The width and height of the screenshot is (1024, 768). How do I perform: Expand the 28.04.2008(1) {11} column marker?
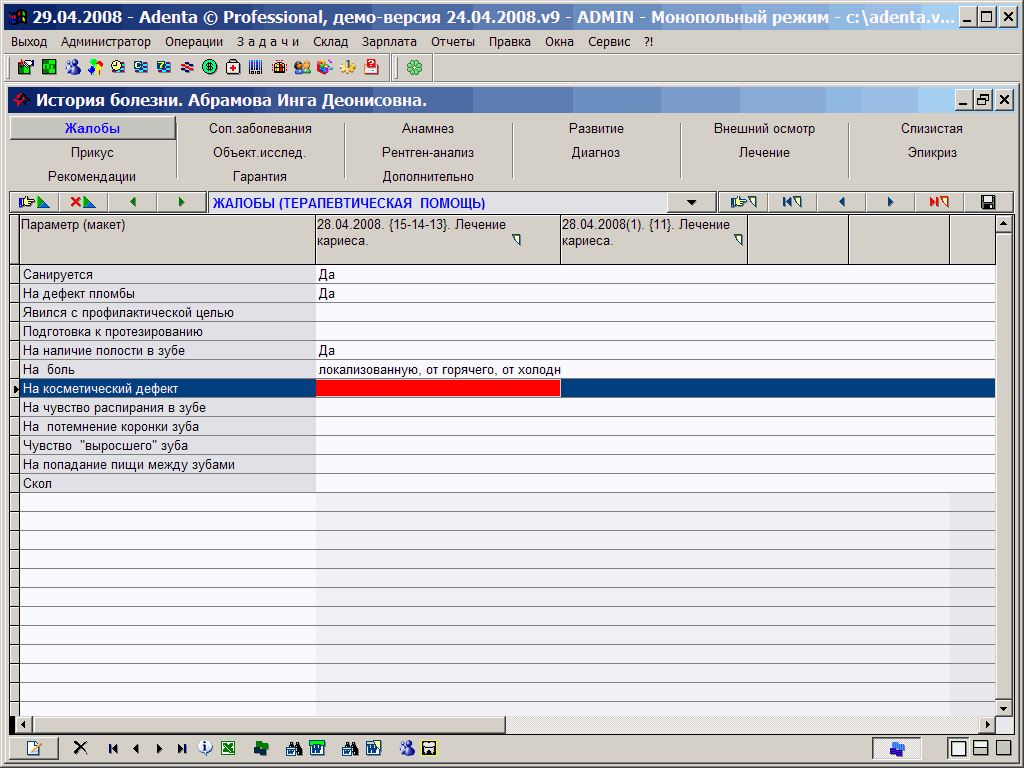pos(739,240)
